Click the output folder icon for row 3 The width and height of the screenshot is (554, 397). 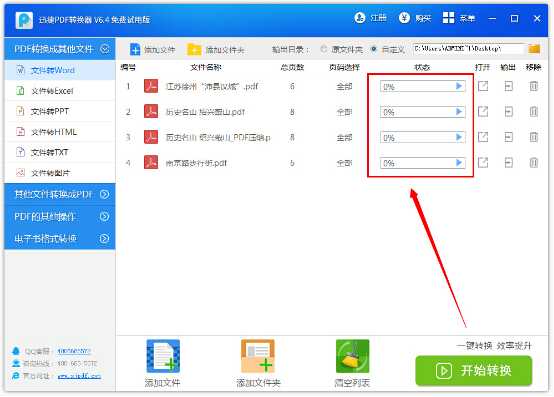point(508,137)
